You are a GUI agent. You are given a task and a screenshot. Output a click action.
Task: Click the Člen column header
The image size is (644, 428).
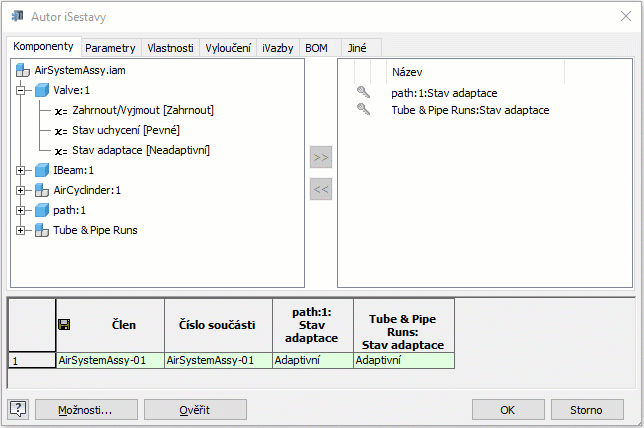tap(110, 325)
